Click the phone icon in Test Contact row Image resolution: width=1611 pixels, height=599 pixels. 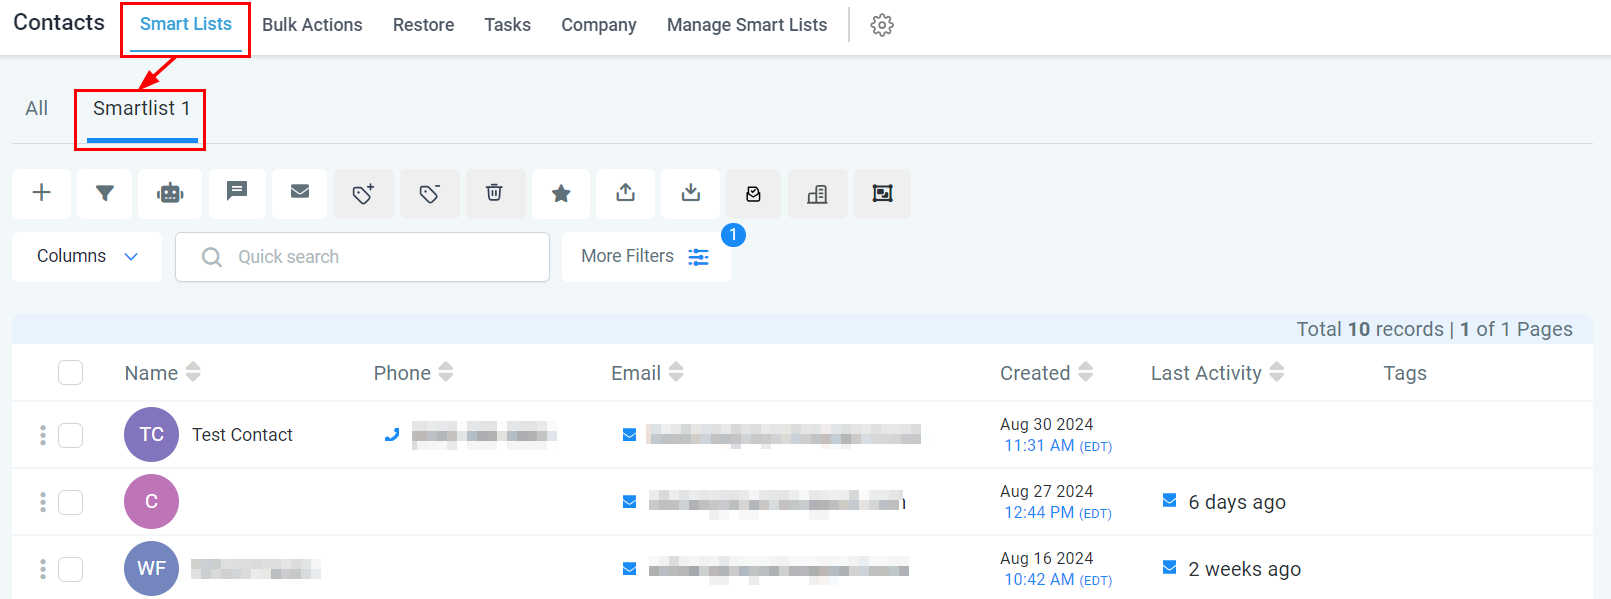tap(392, 434)
